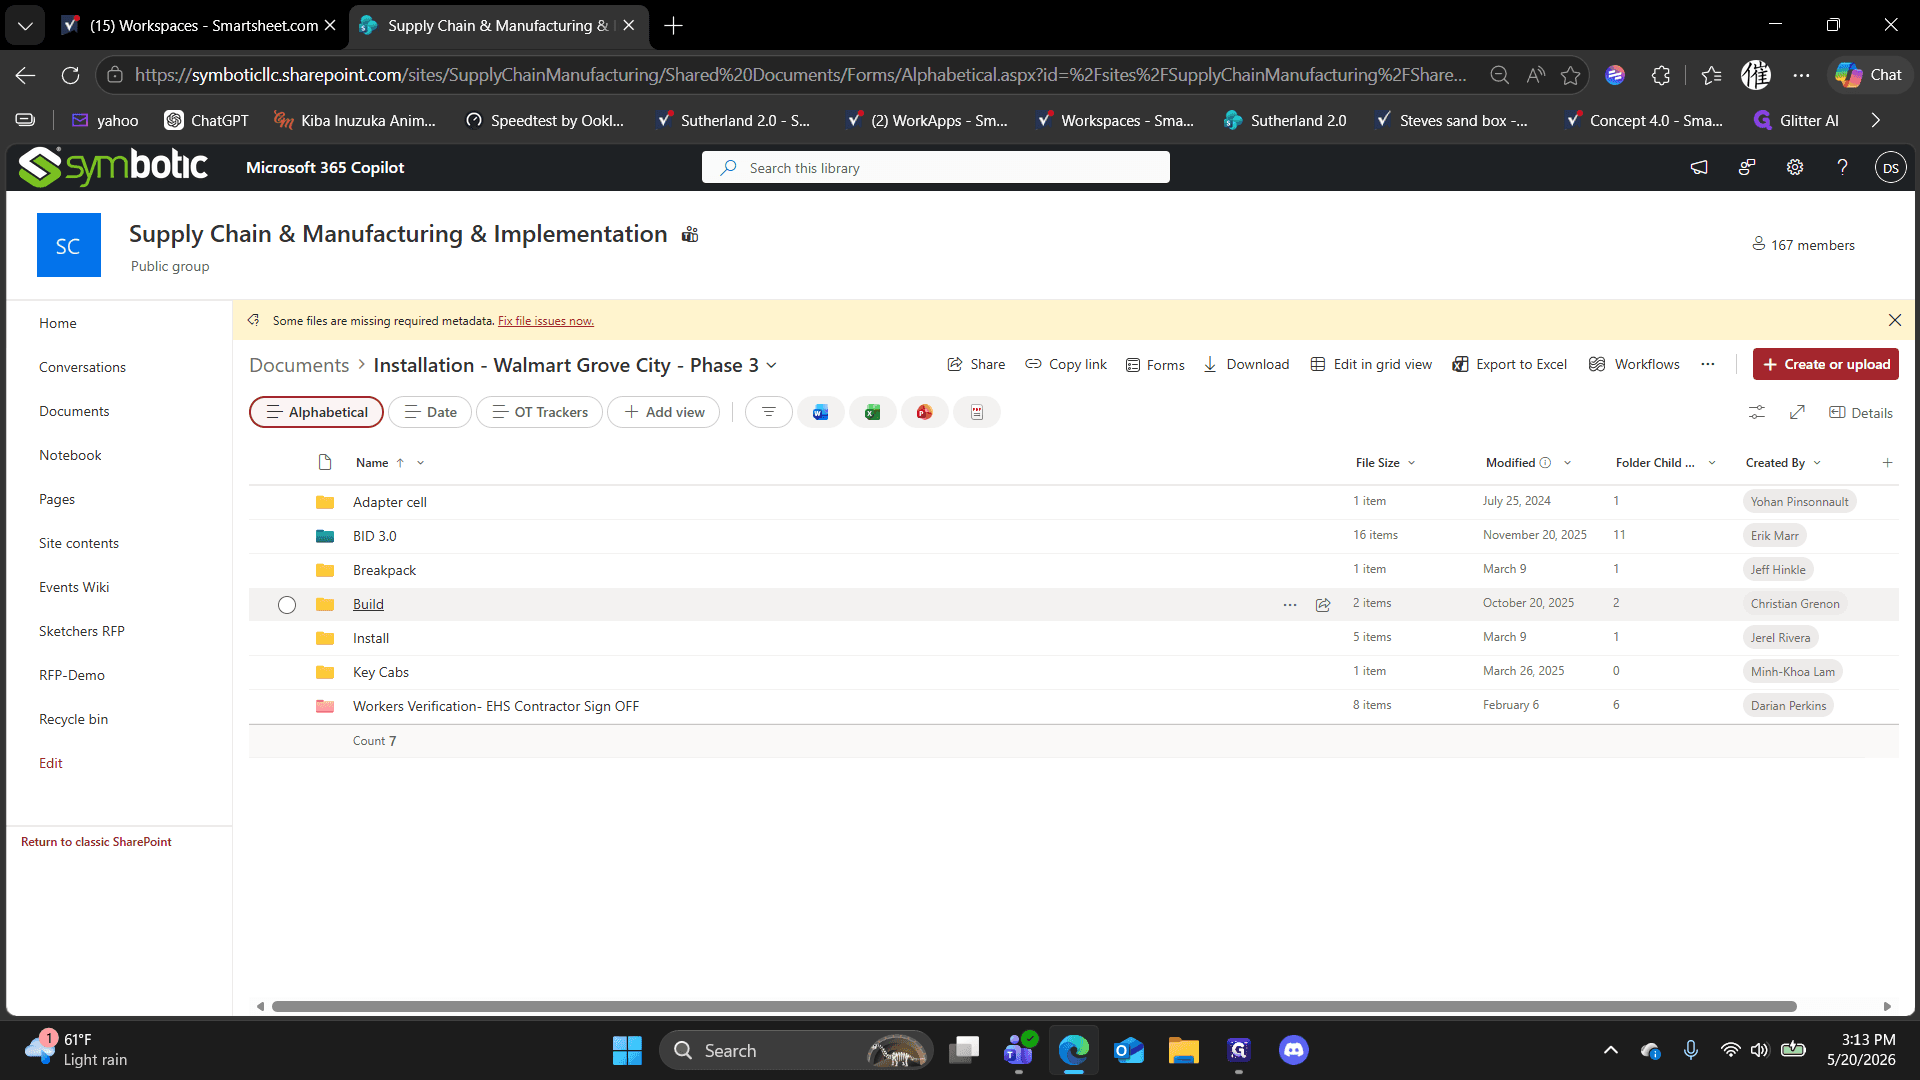Click Search this library field
1920x1080 pixels.
pyautogui.click(x=936, y=167)
